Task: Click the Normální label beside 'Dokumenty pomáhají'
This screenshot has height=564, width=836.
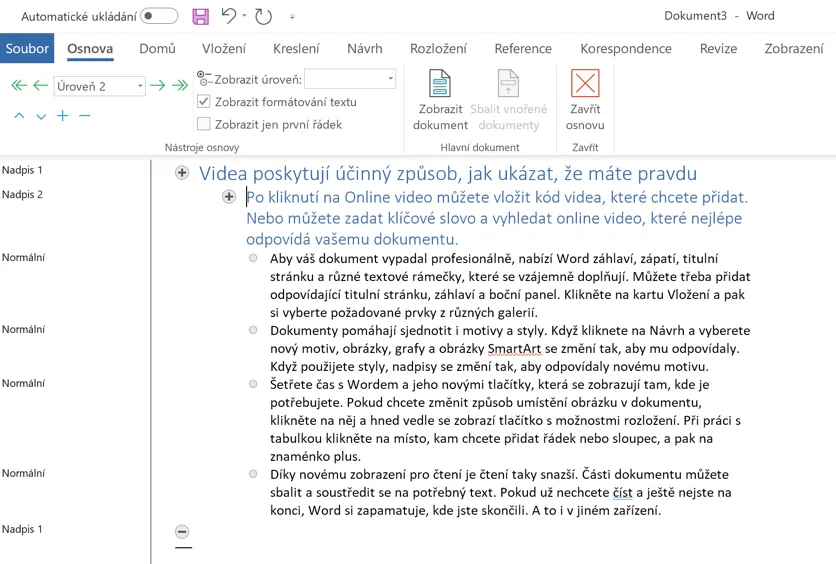Action: point(23,329)
